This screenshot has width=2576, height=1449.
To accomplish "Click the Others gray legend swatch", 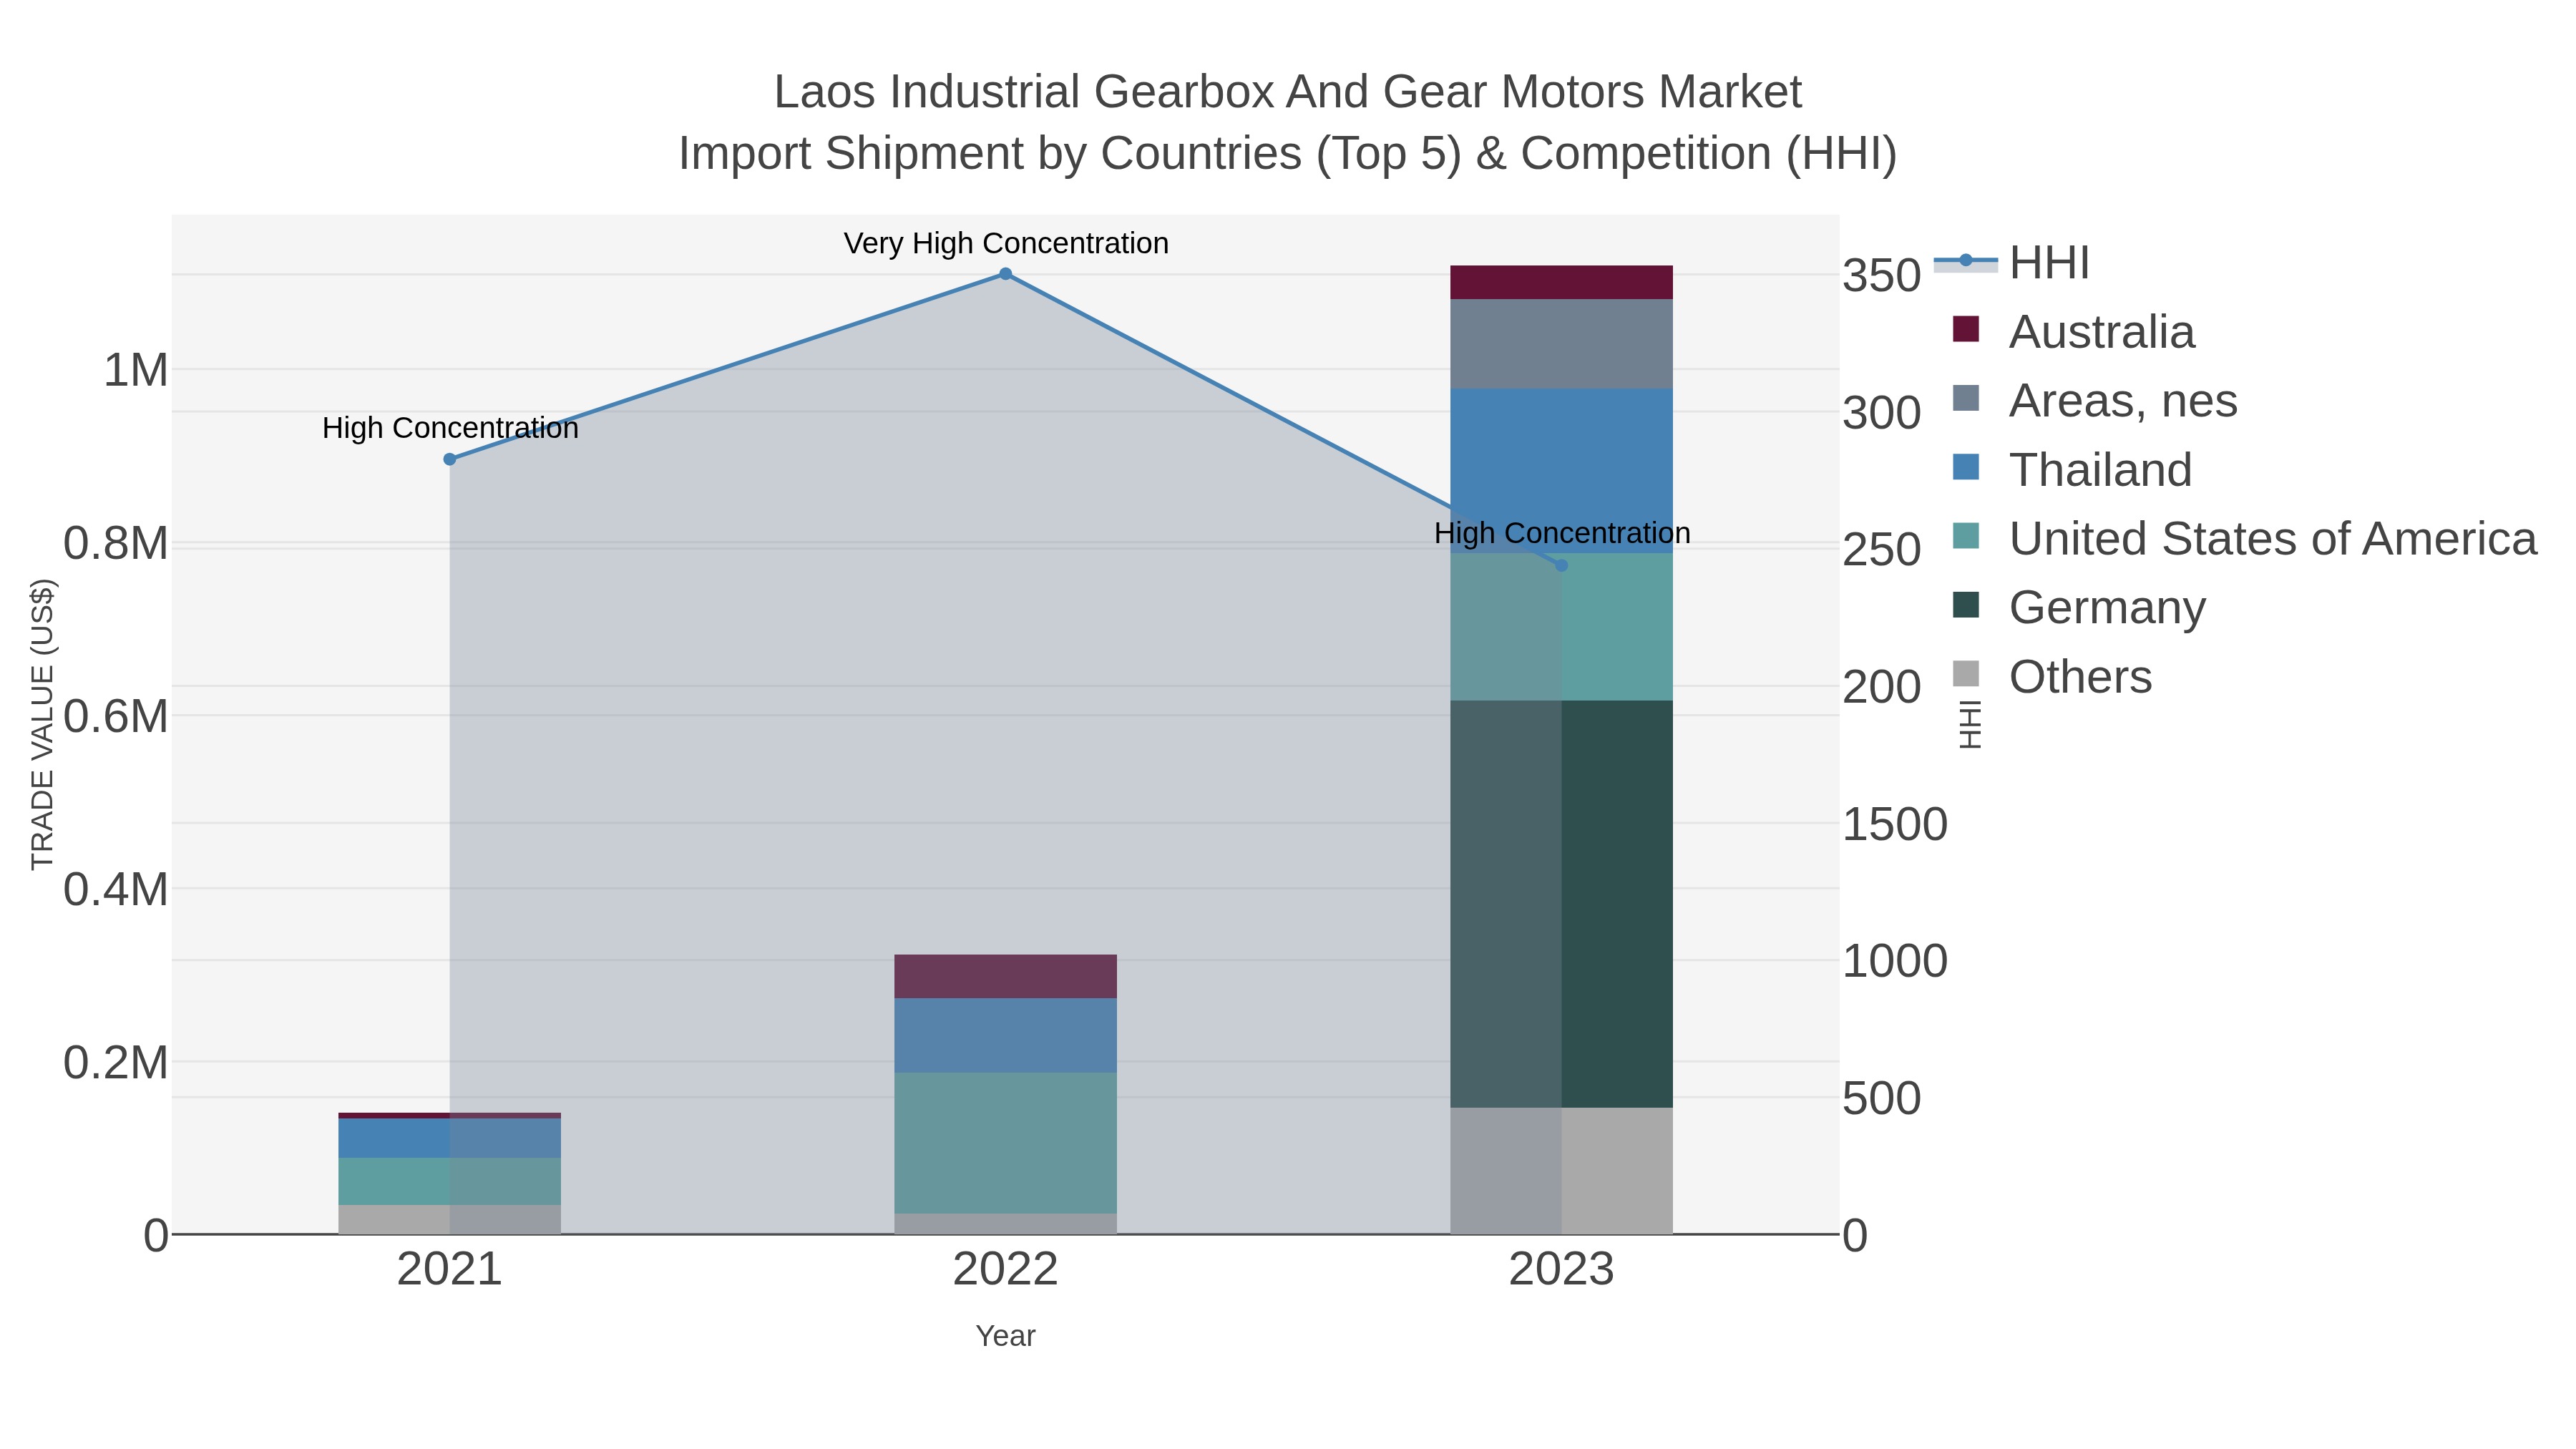I will [1966, 674].
